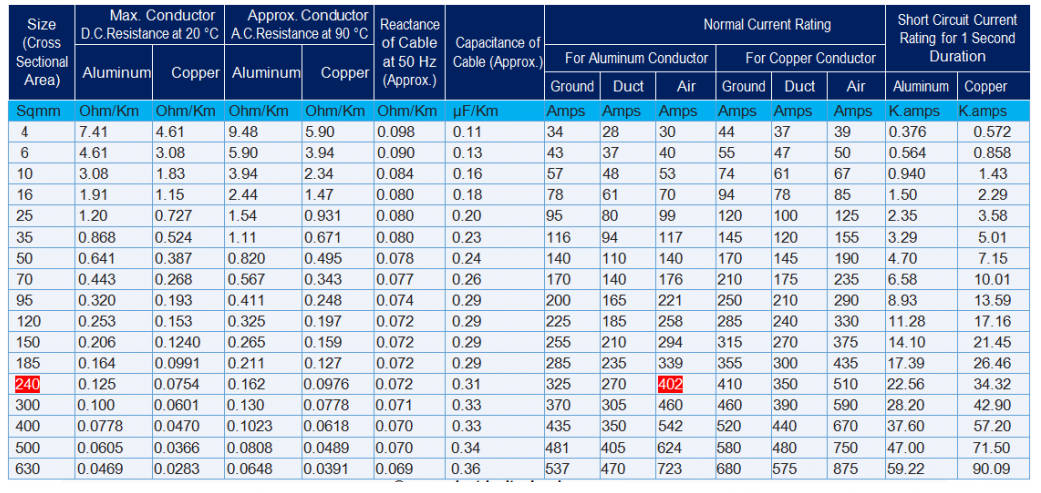1041x493 pixels.
Task: Click the 90.09 short circuit copper value
Action: coord(992,468)
